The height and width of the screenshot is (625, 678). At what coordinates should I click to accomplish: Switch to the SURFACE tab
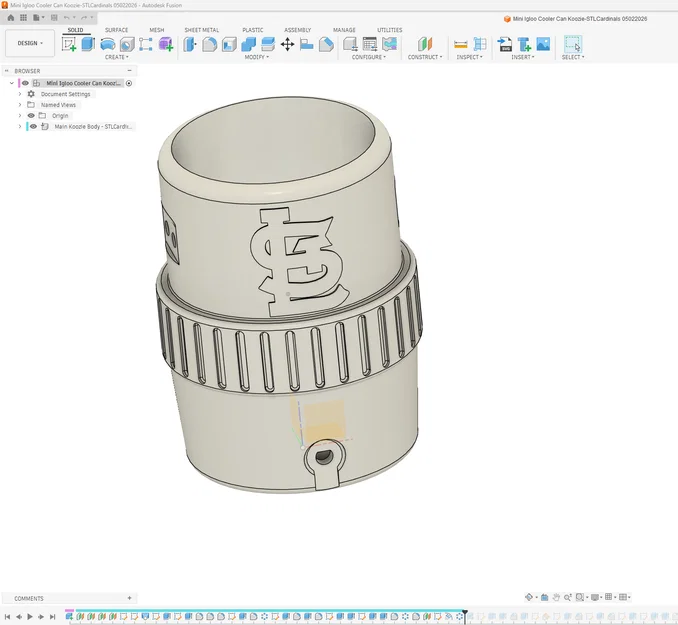coord(116,30)
